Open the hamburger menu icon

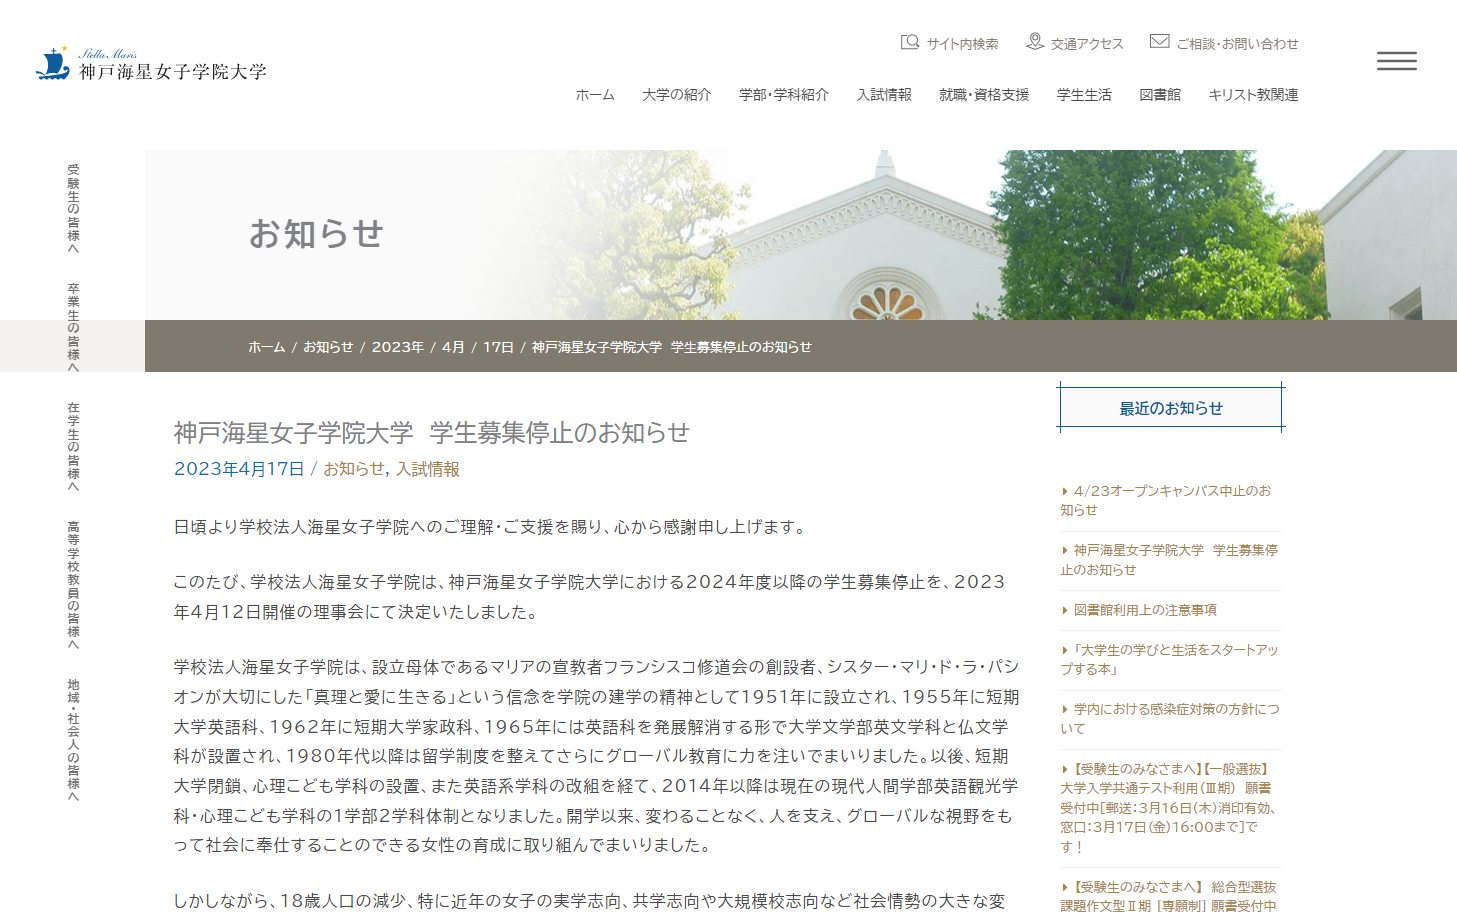pyautogui.click(x=1396, y=61)
